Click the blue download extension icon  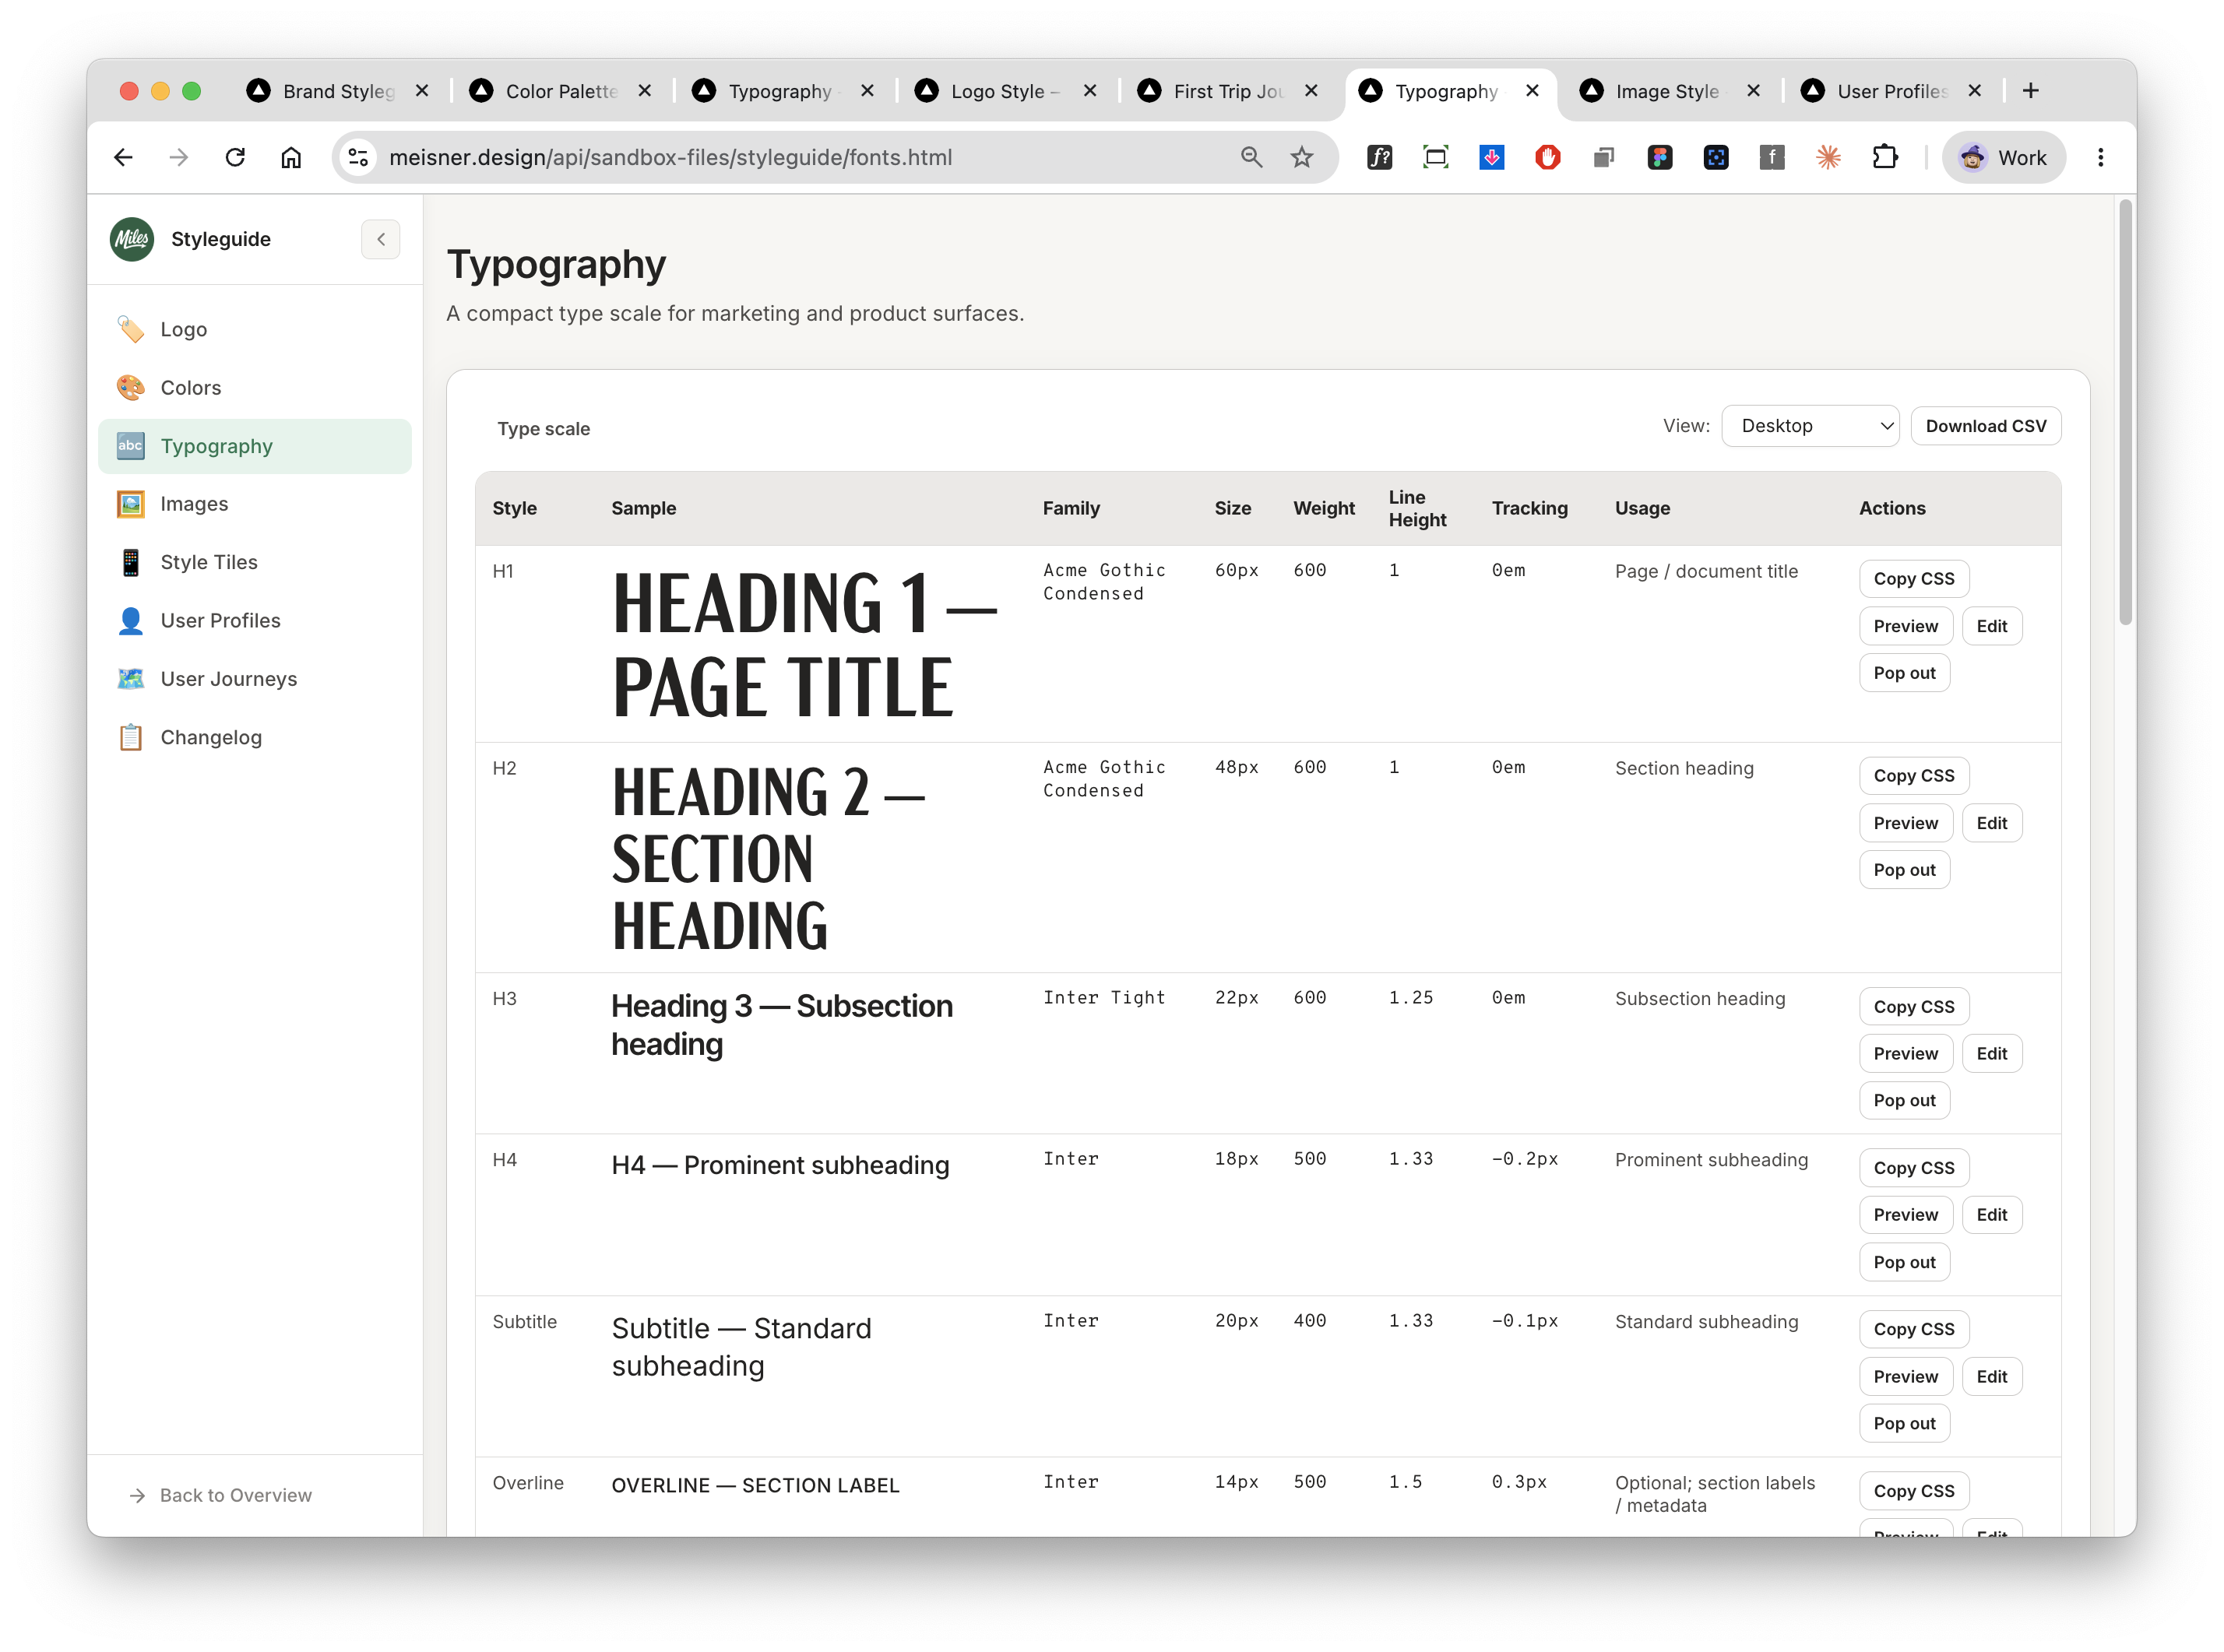coord(1491,157)
